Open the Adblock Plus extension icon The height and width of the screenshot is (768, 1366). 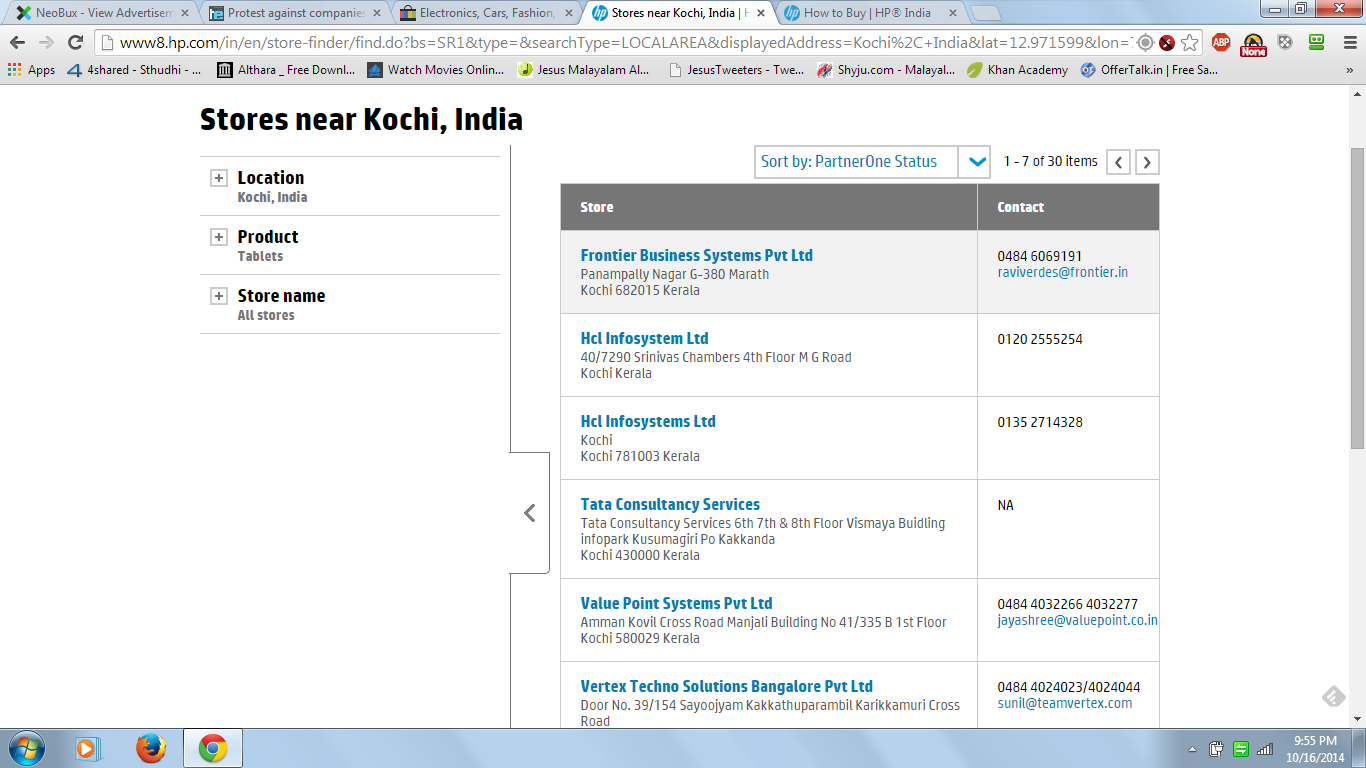(1221, 42)
